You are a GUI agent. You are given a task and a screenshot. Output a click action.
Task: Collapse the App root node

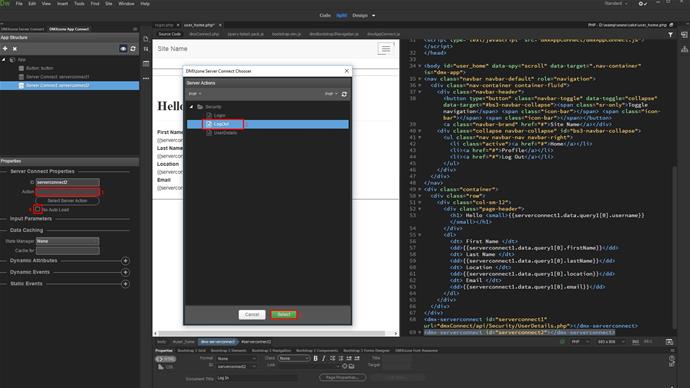click(4, 59)
